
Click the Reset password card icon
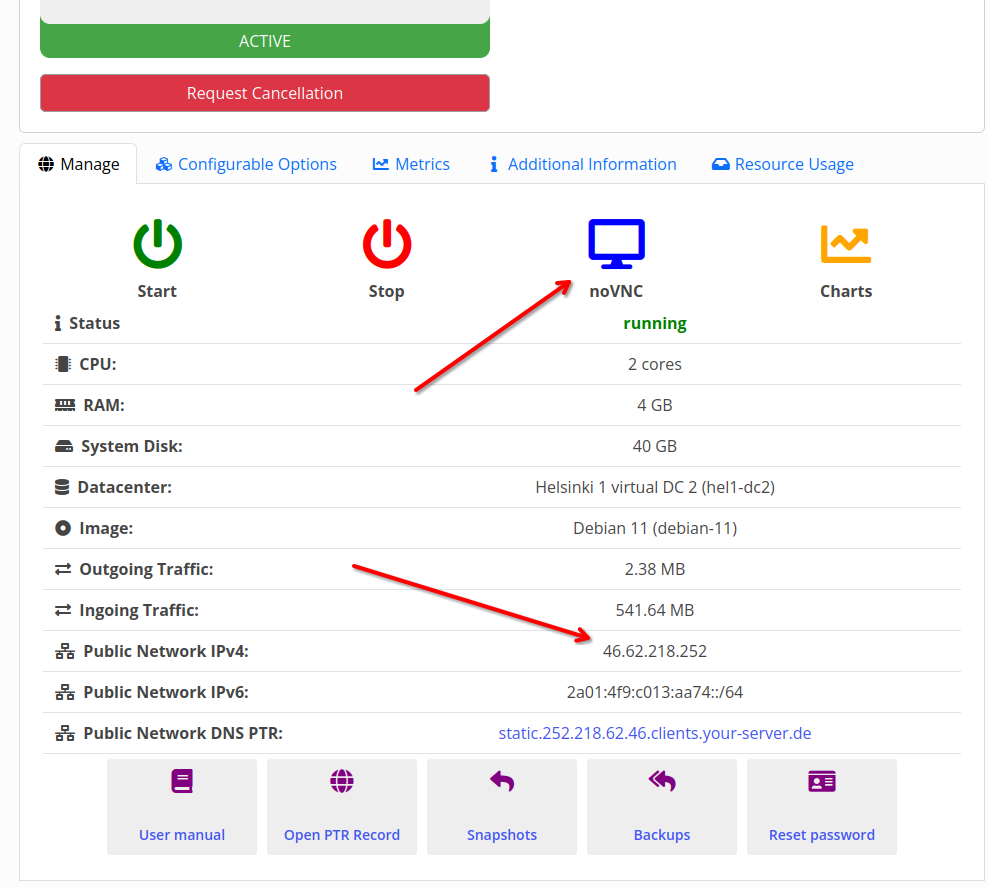coord(821,782)
